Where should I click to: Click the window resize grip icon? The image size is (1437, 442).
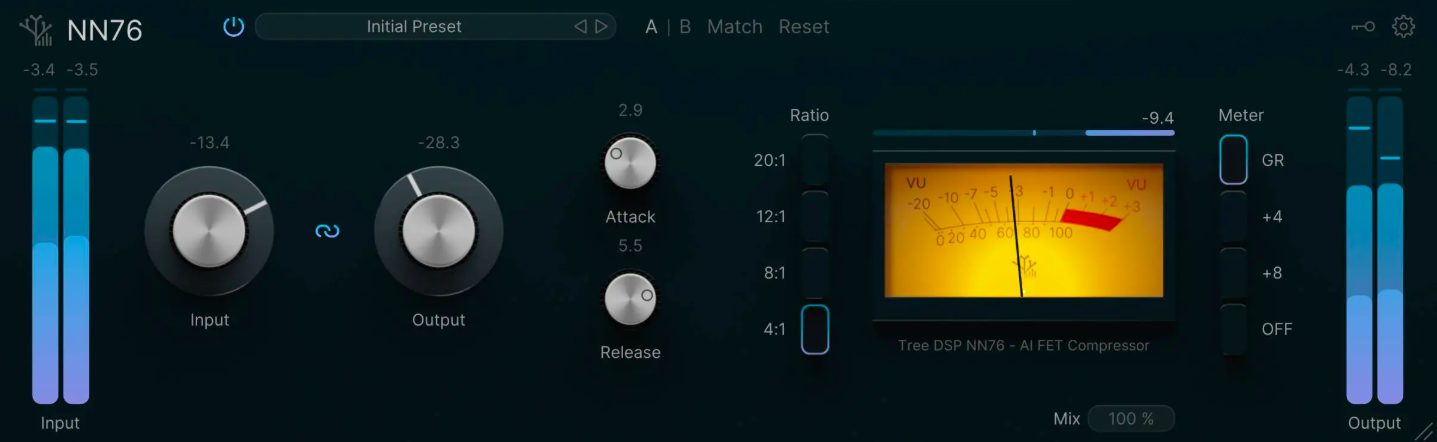tap(1423, 430)
